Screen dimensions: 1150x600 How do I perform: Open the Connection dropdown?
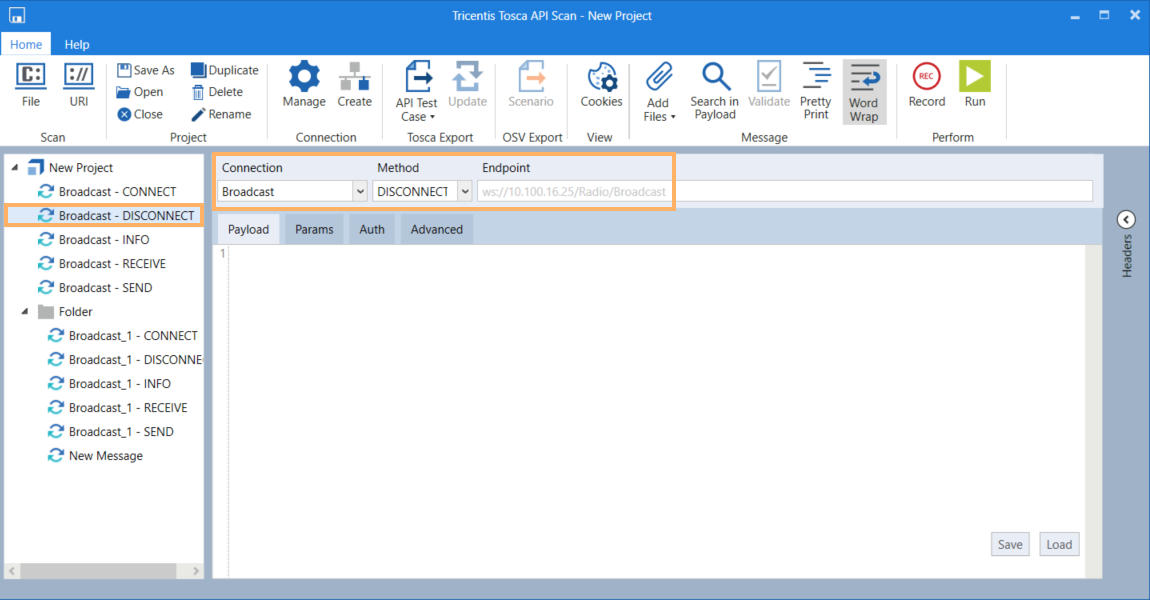360,191
